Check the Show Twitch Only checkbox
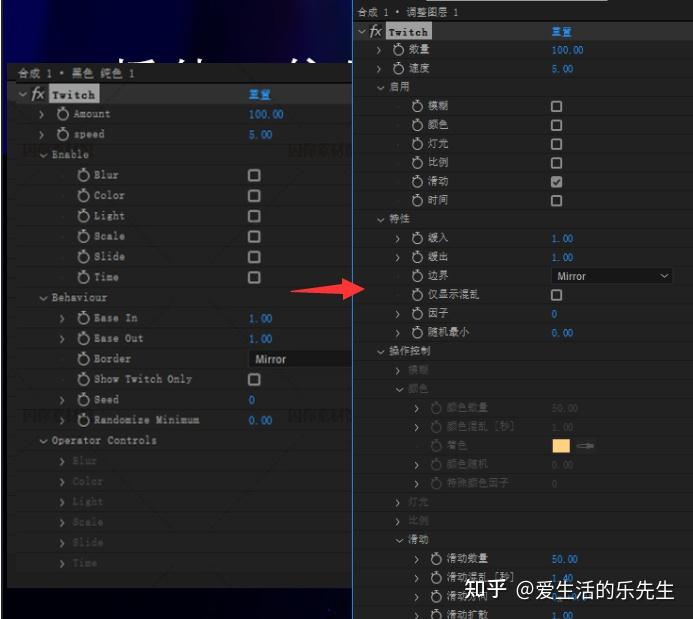The height and width of the screenshot is (619, 693). [254, 380]
